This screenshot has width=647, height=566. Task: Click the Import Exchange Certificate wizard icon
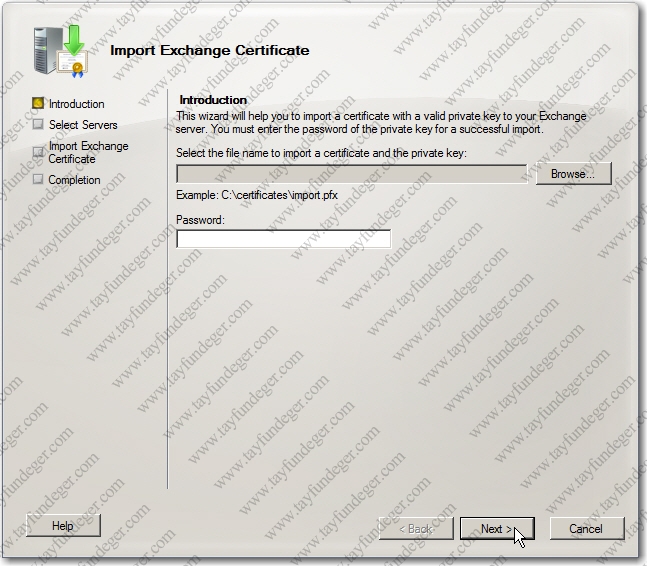(x=61, y=51)
